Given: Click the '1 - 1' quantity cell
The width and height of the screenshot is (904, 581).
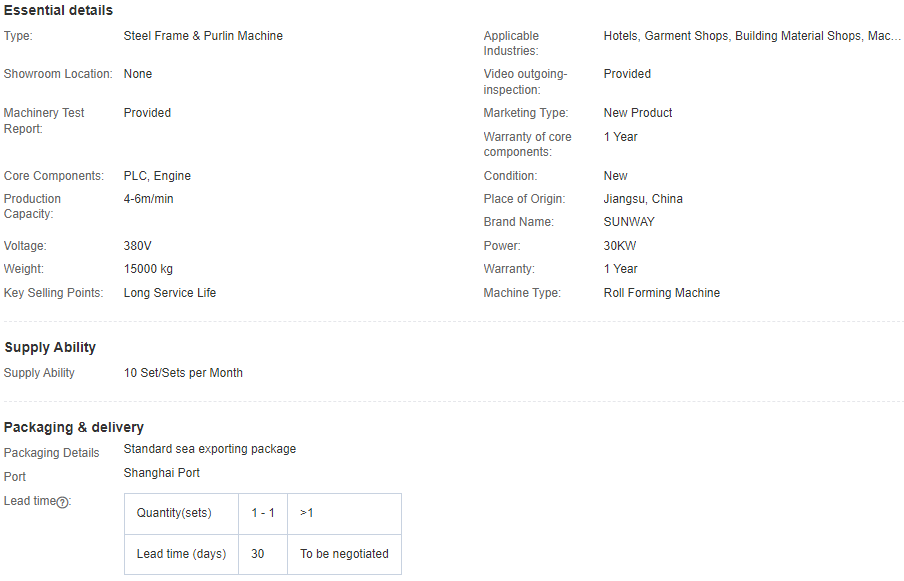Looking at the screenshot, I should [x=263, y=513].
